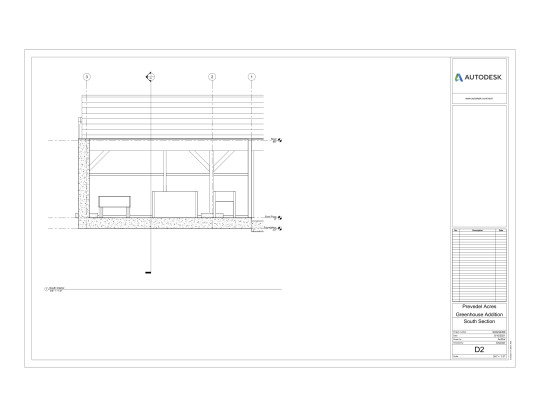Select the Foundation level marker symbol

(x=280, y=229)
